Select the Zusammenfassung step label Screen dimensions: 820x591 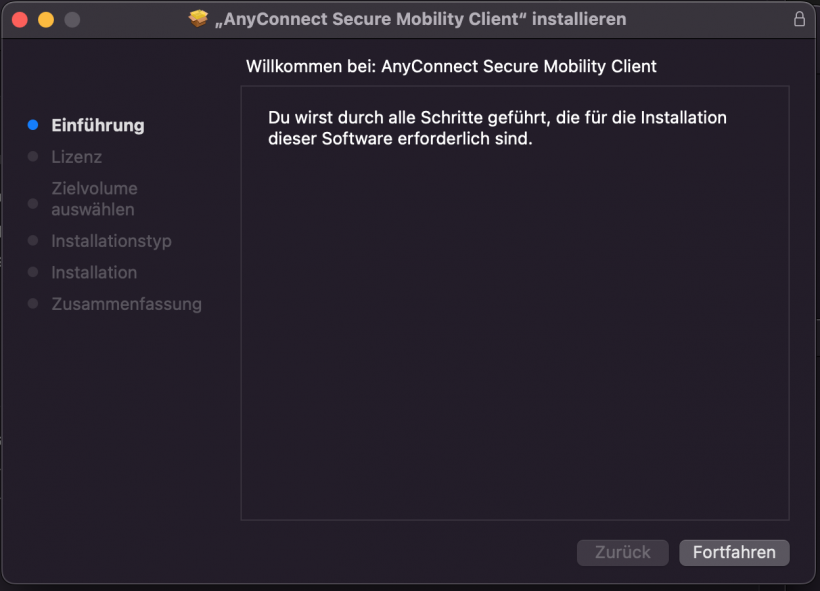pos(126,304)
